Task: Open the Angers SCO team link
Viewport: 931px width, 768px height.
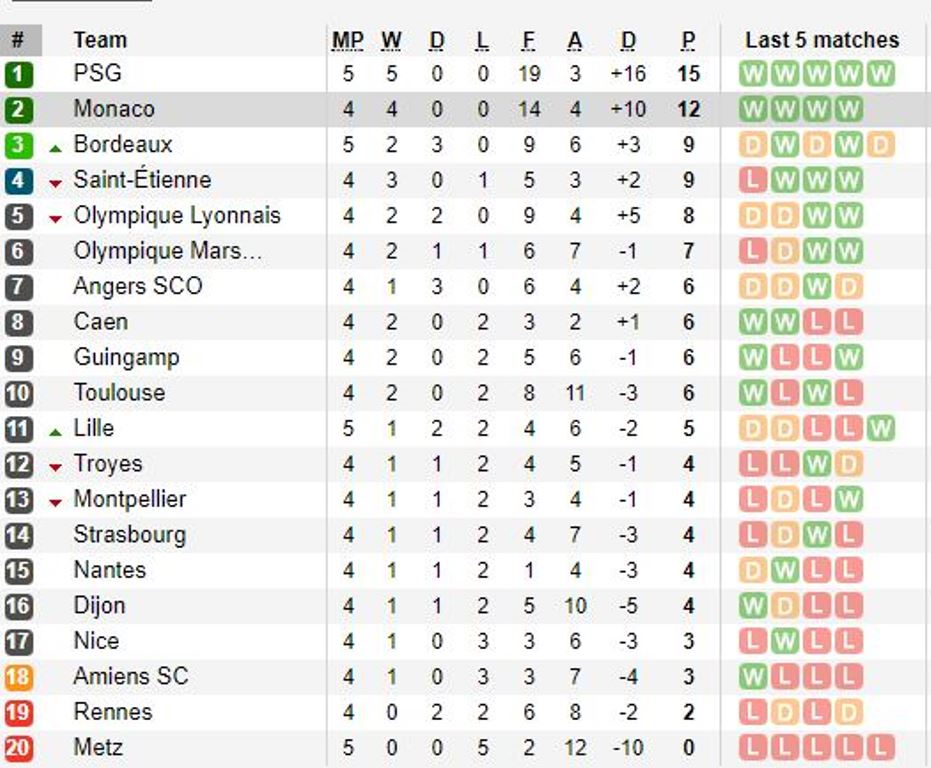Action: click(x=138, y=286)
